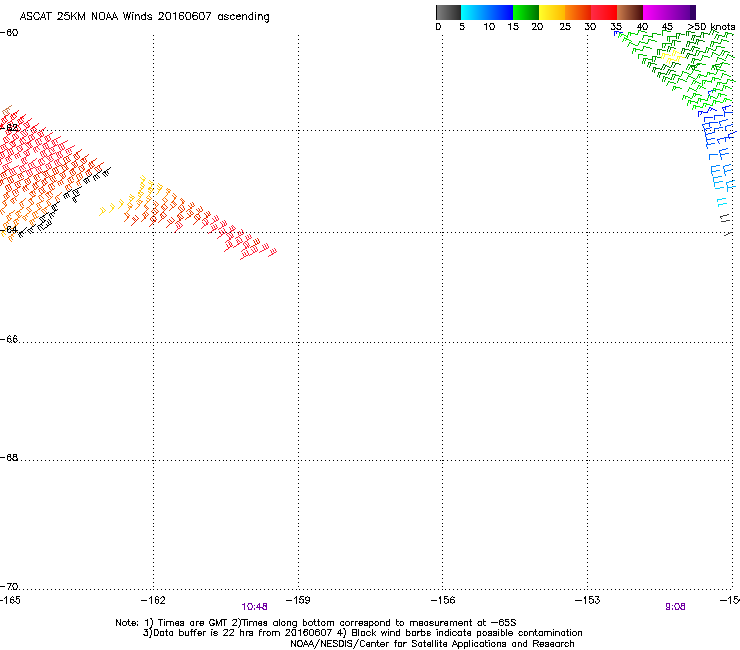This screenshot has height=650, width=740.
Task: Click the latitude label -68
Action: (x=9, y=457)
